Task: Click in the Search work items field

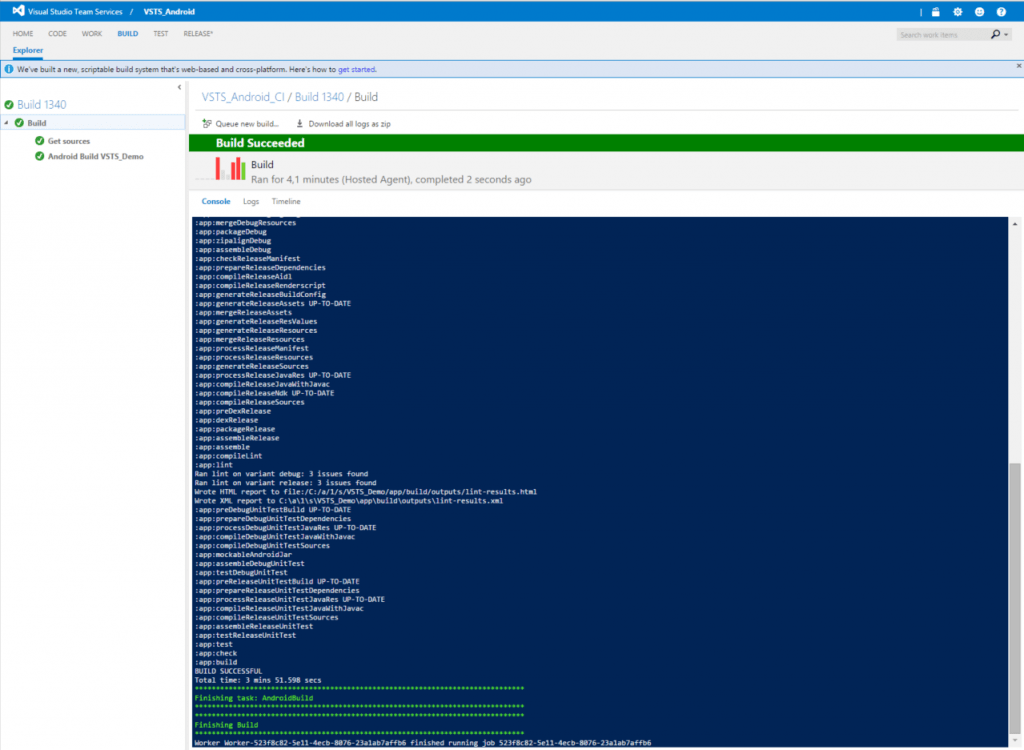Action: click(x=940, y=35)
